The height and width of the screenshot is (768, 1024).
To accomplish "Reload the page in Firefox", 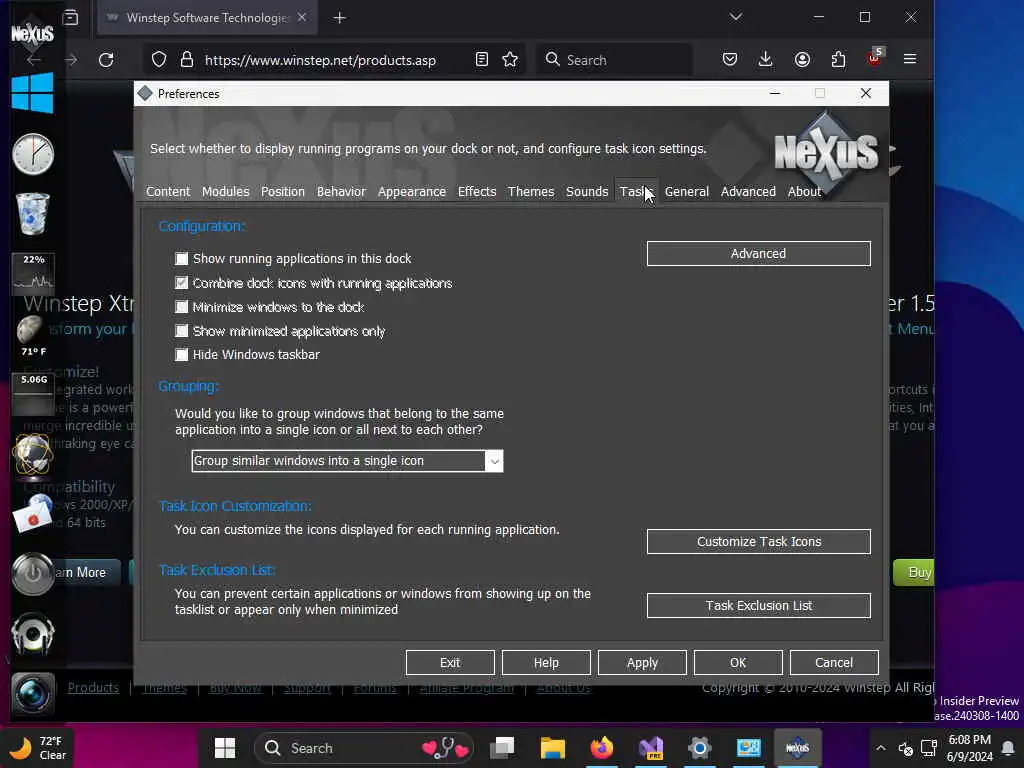I will click(x=106, y=60).
